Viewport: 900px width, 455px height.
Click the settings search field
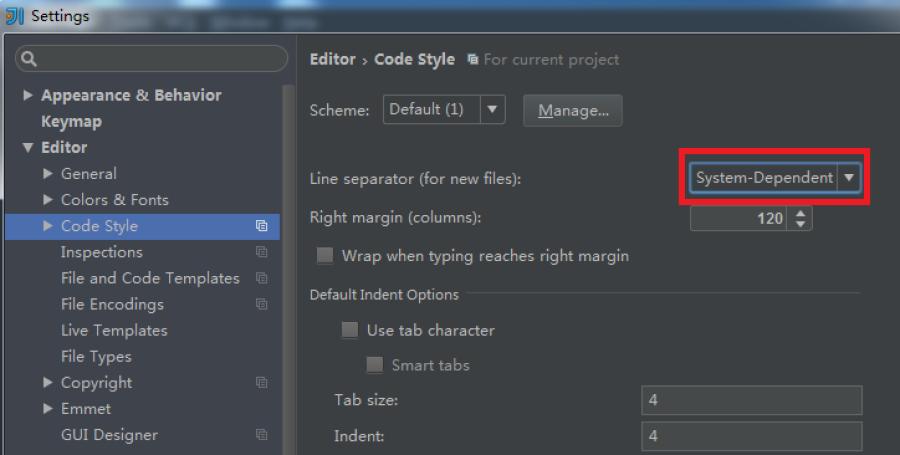151,59
